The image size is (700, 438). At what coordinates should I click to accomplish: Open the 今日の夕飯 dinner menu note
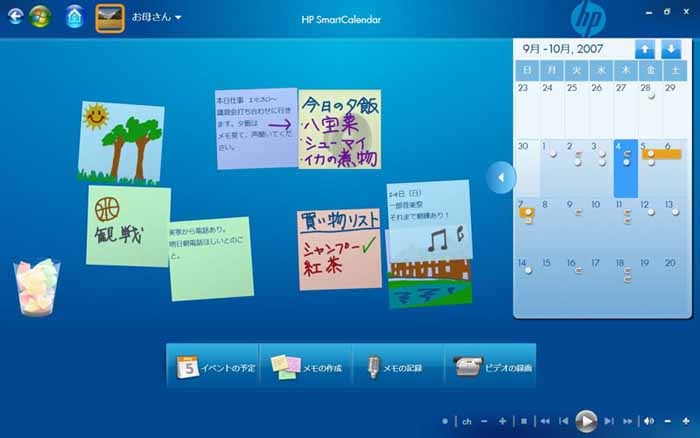pyautogui.click(x=340, y=129)
